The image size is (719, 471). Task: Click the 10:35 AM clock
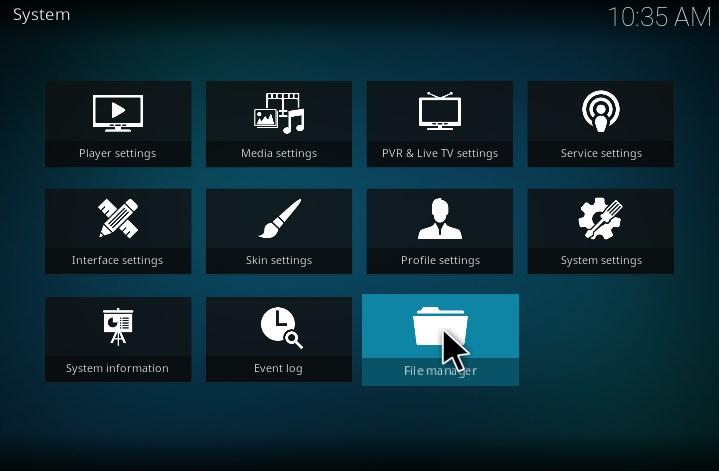(659, 17)
